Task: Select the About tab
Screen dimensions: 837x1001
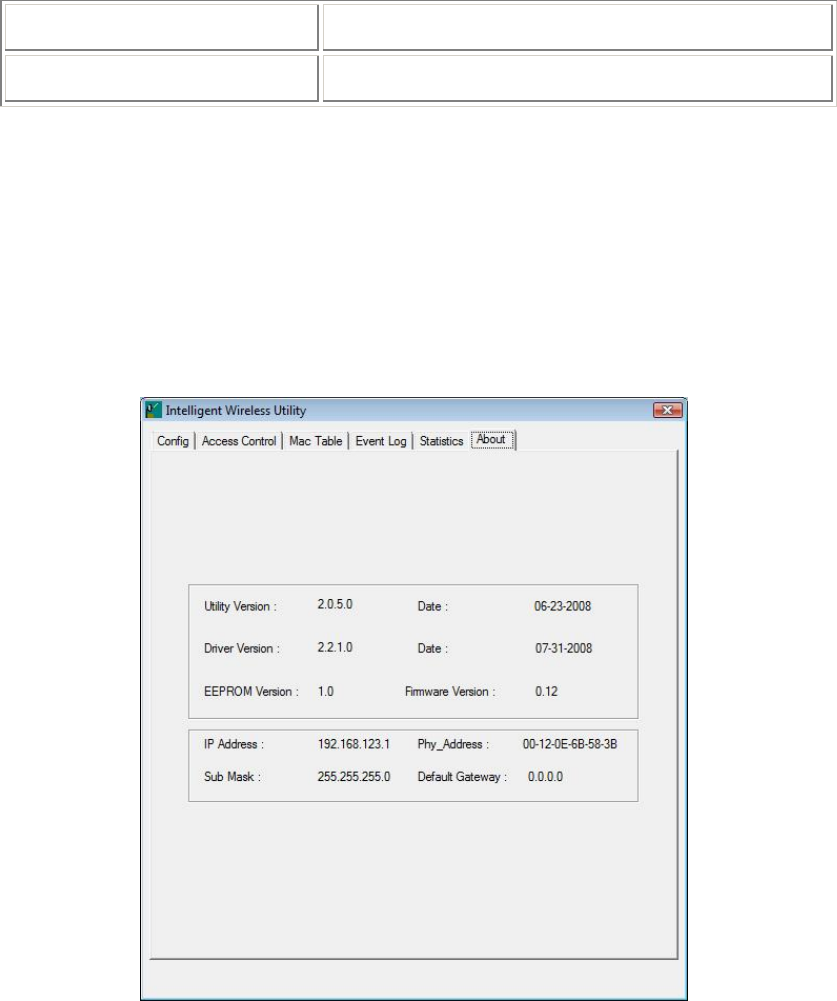Action: point(491,439)
